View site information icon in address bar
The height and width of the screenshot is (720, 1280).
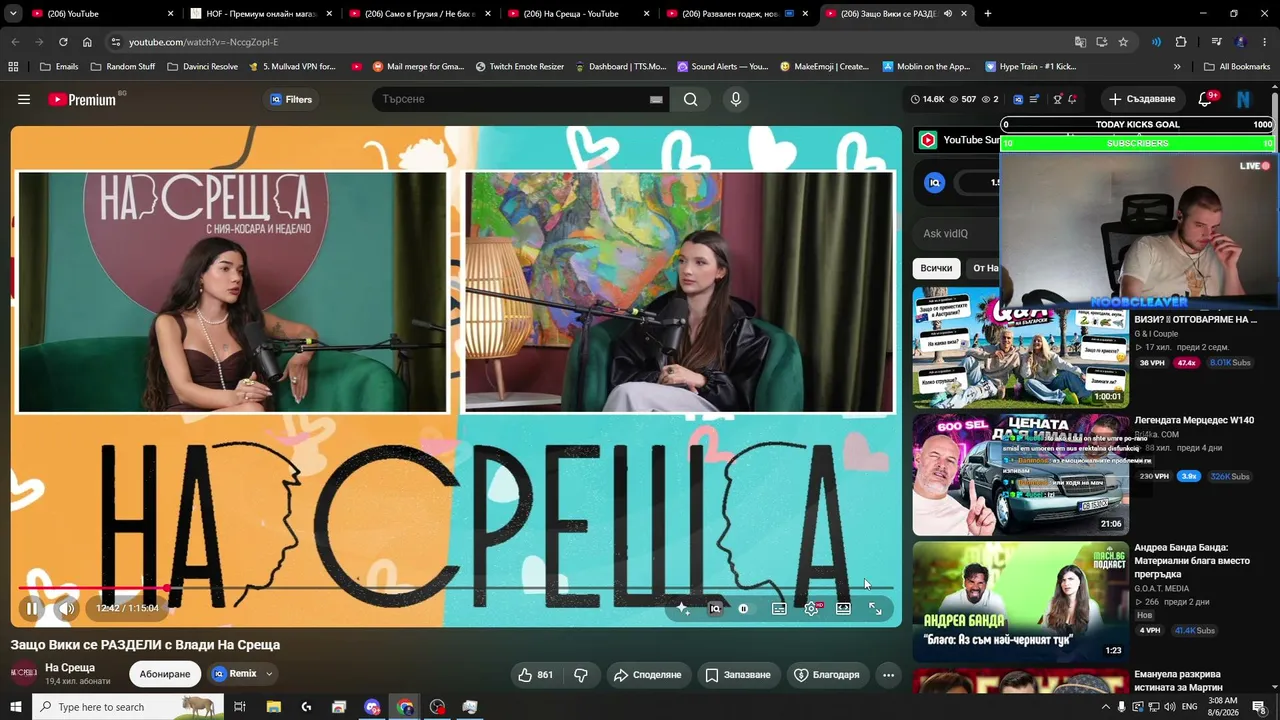click(x=116, y=42)
